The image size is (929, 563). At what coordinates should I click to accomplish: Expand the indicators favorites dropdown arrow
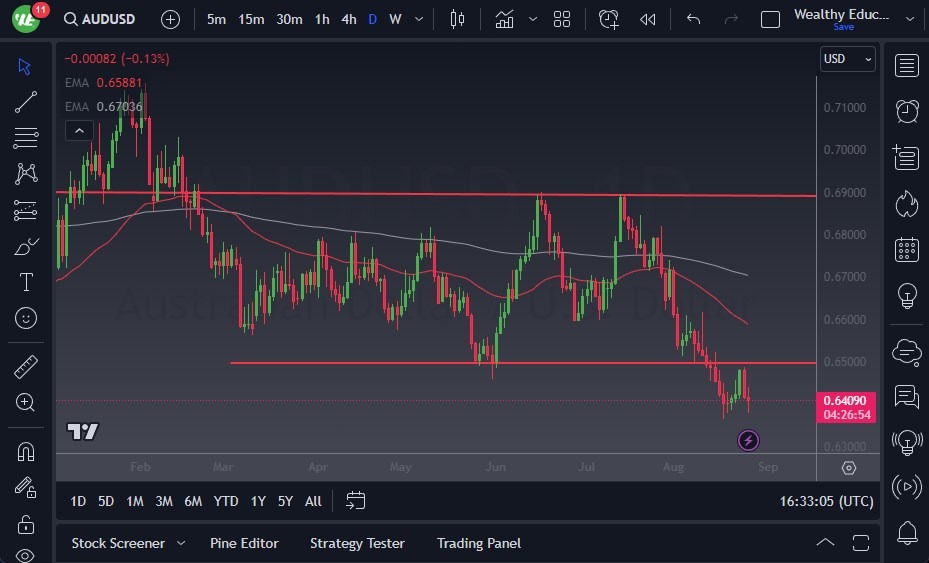coord(533,20)
